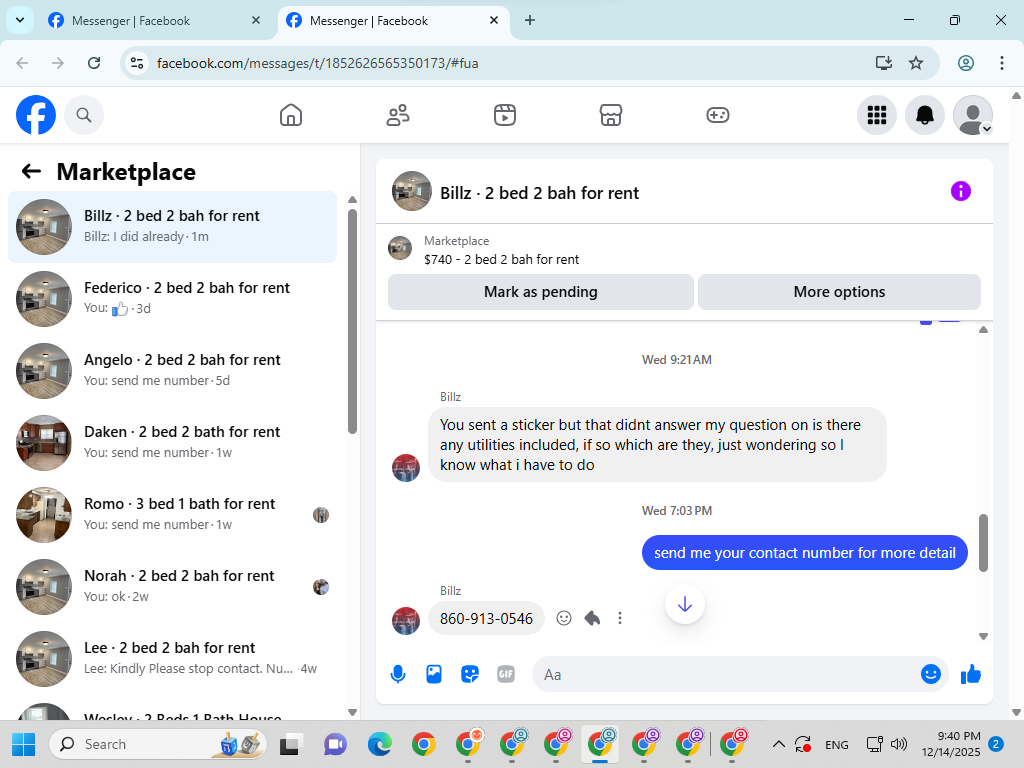Screen dimensions: 1024x768
Task: Open Federico conversation in list
Action: click(x=172, y=298)
